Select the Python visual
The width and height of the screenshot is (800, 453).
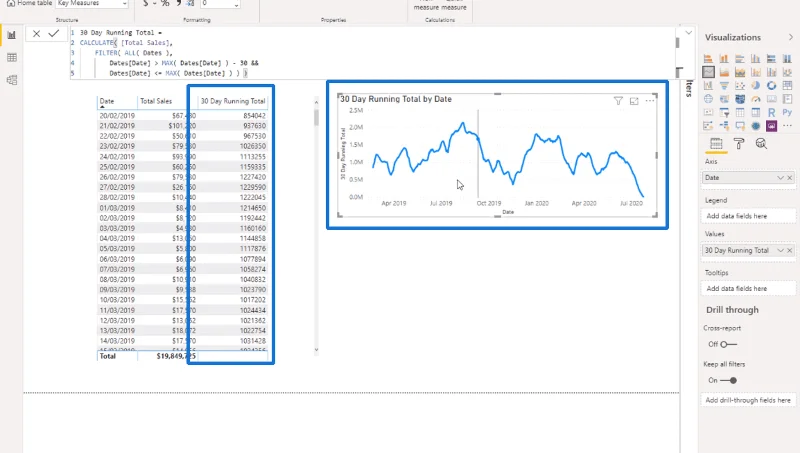[787, 112]
